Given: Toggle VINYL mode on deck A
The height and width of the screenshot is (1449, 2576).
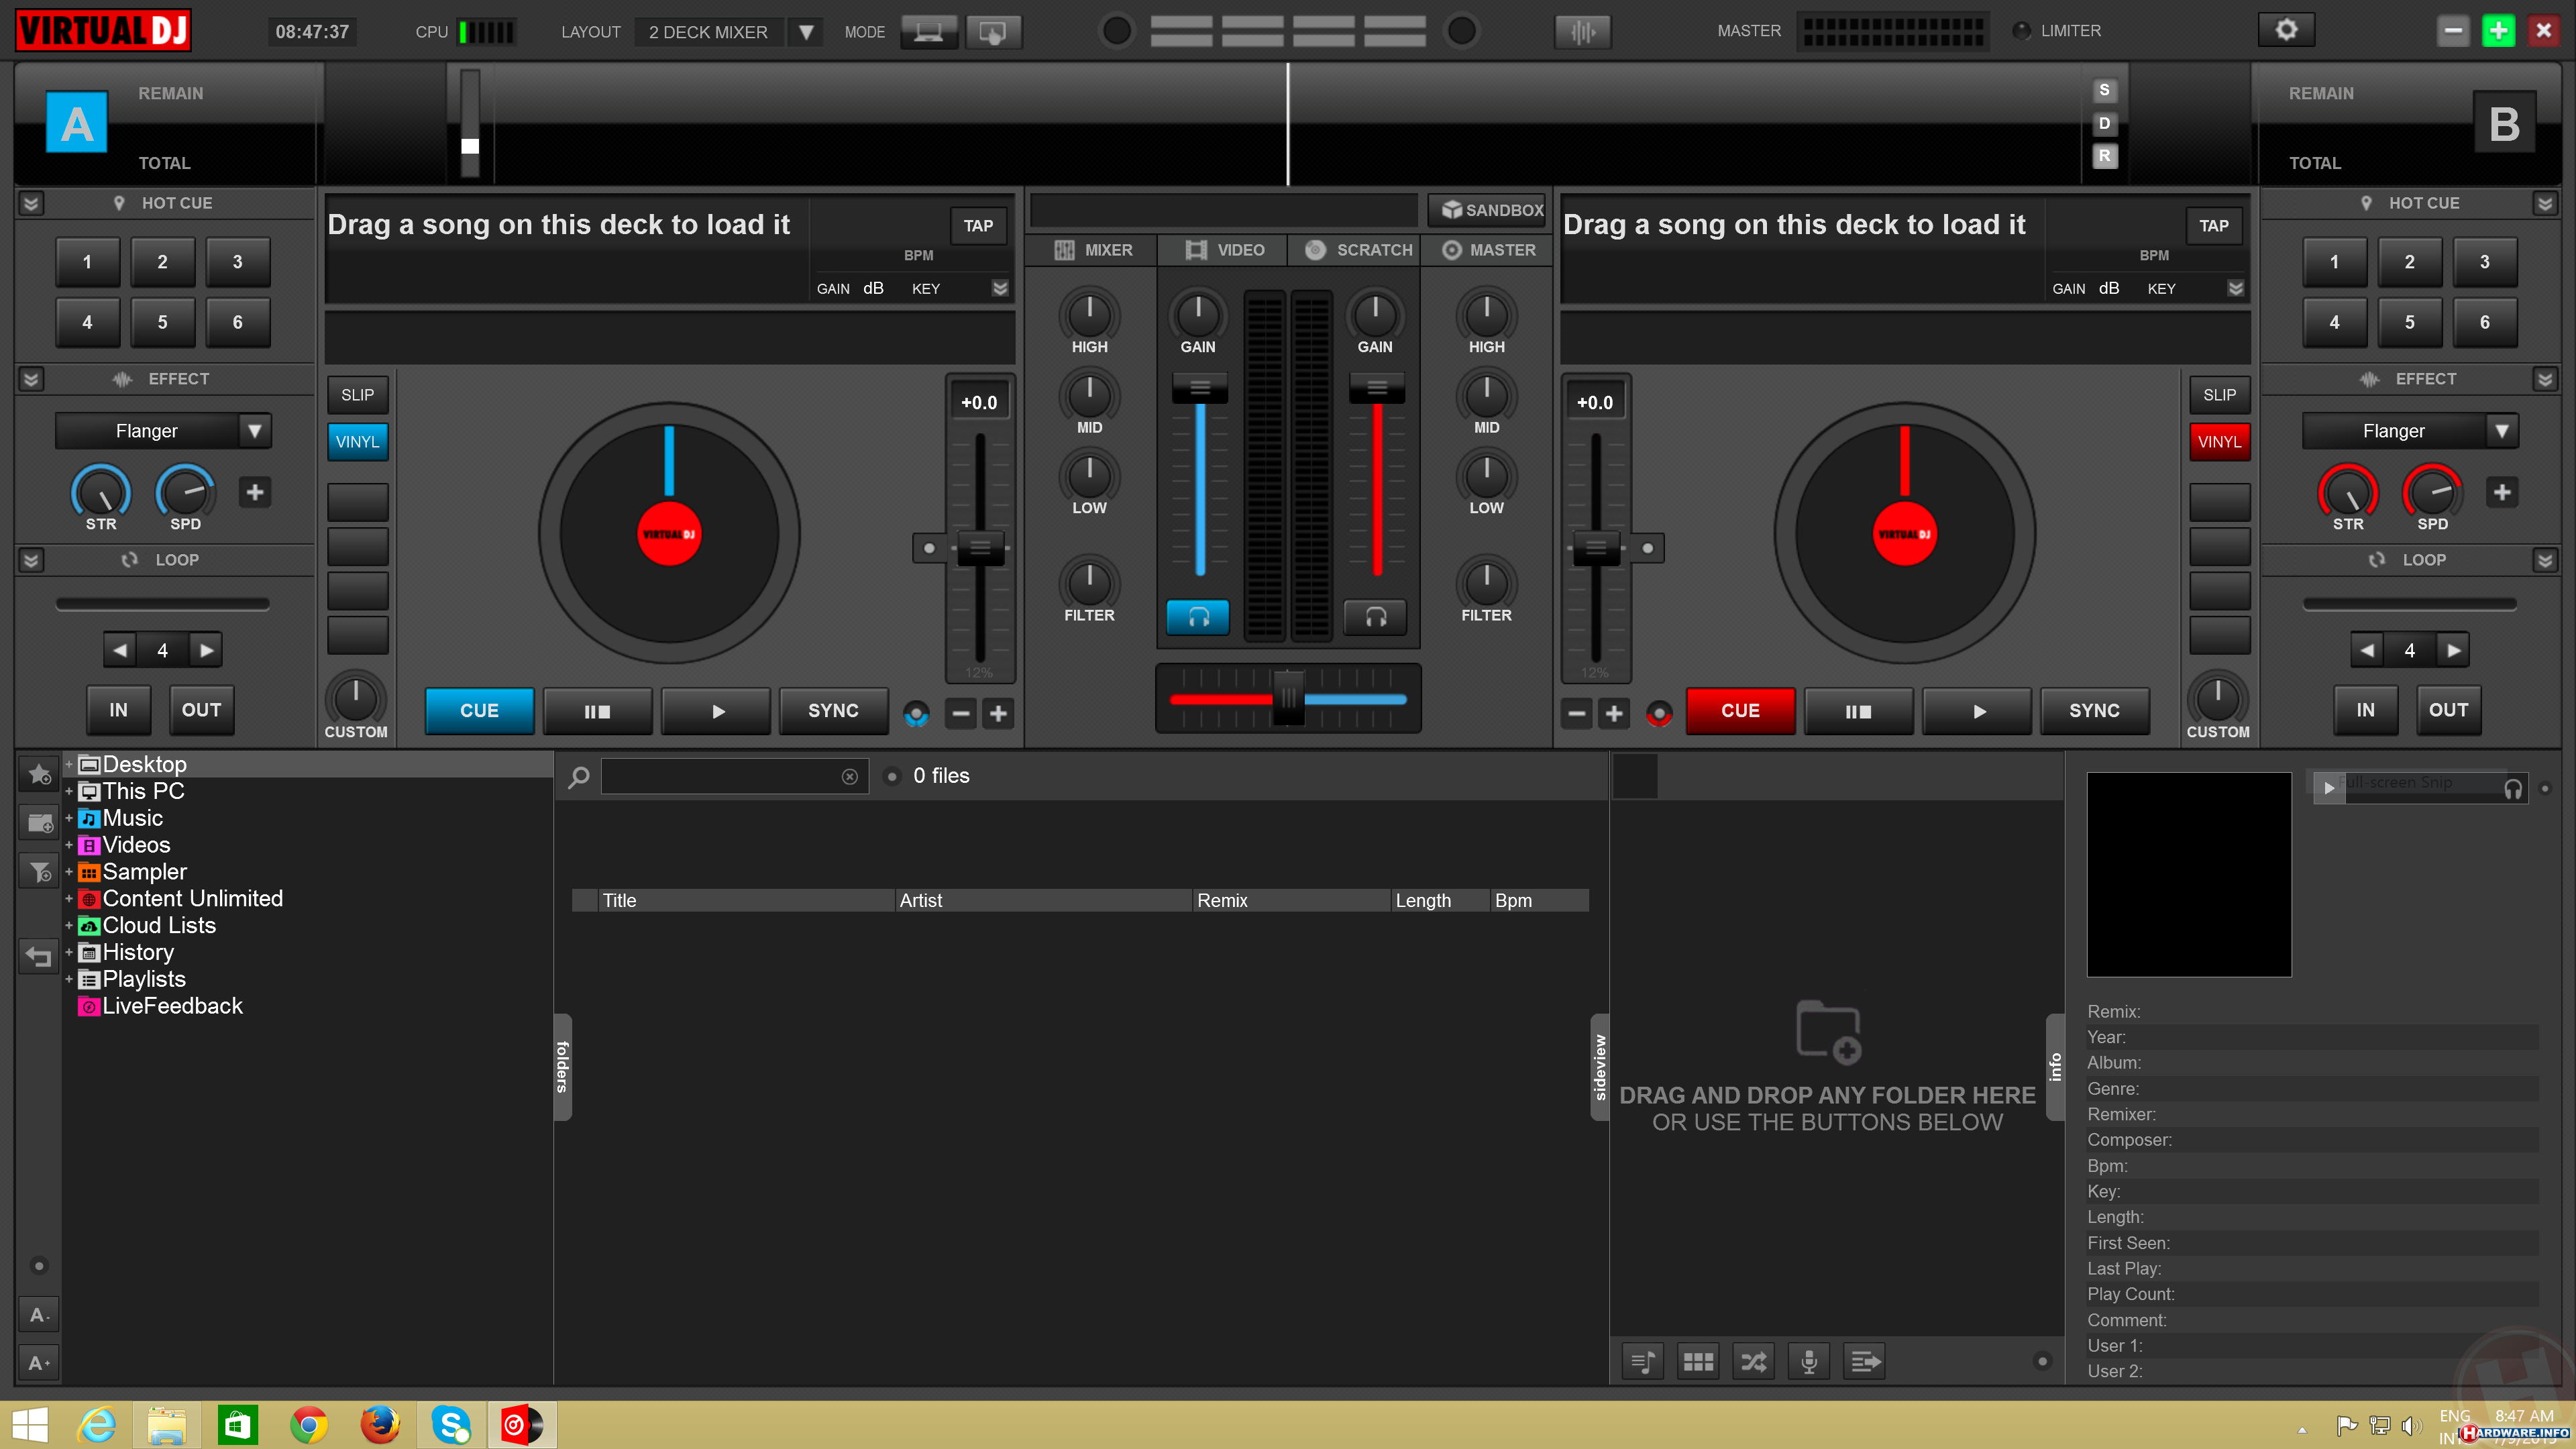Looking at the screenshot, I should click(357, 442).
